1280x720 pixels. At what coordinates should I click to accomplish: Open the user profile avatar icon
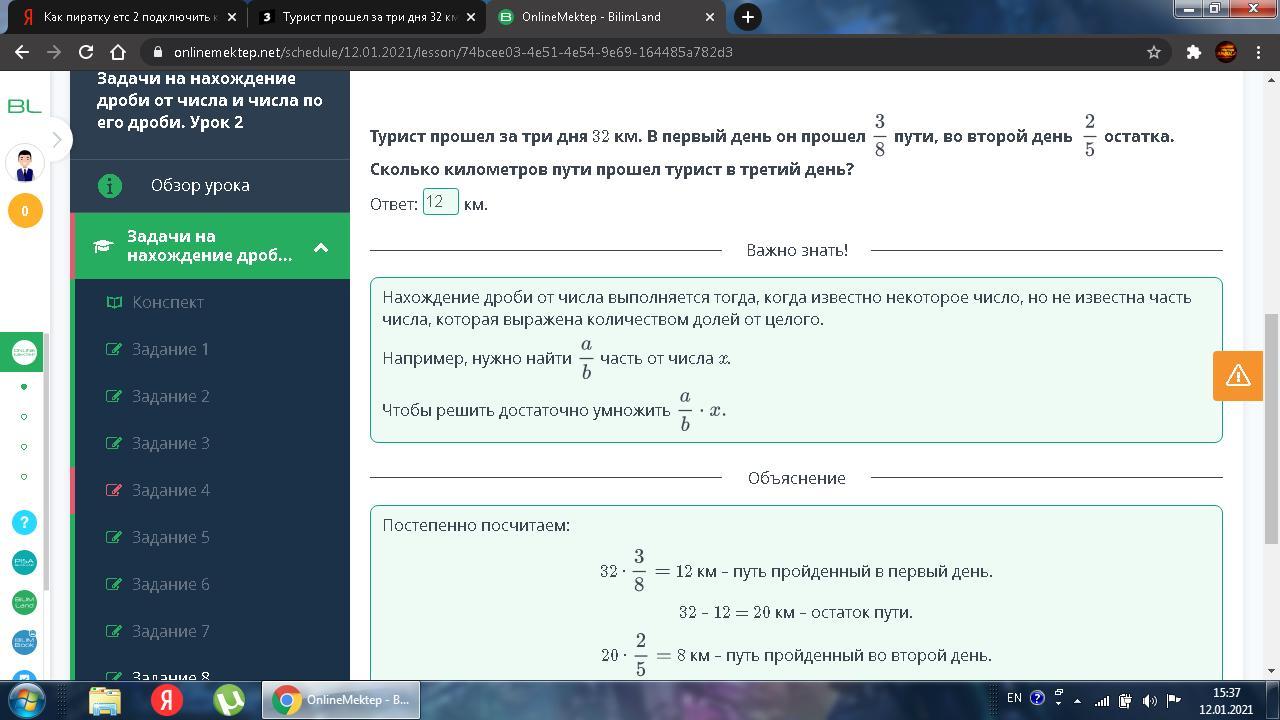tap(25, 163)
